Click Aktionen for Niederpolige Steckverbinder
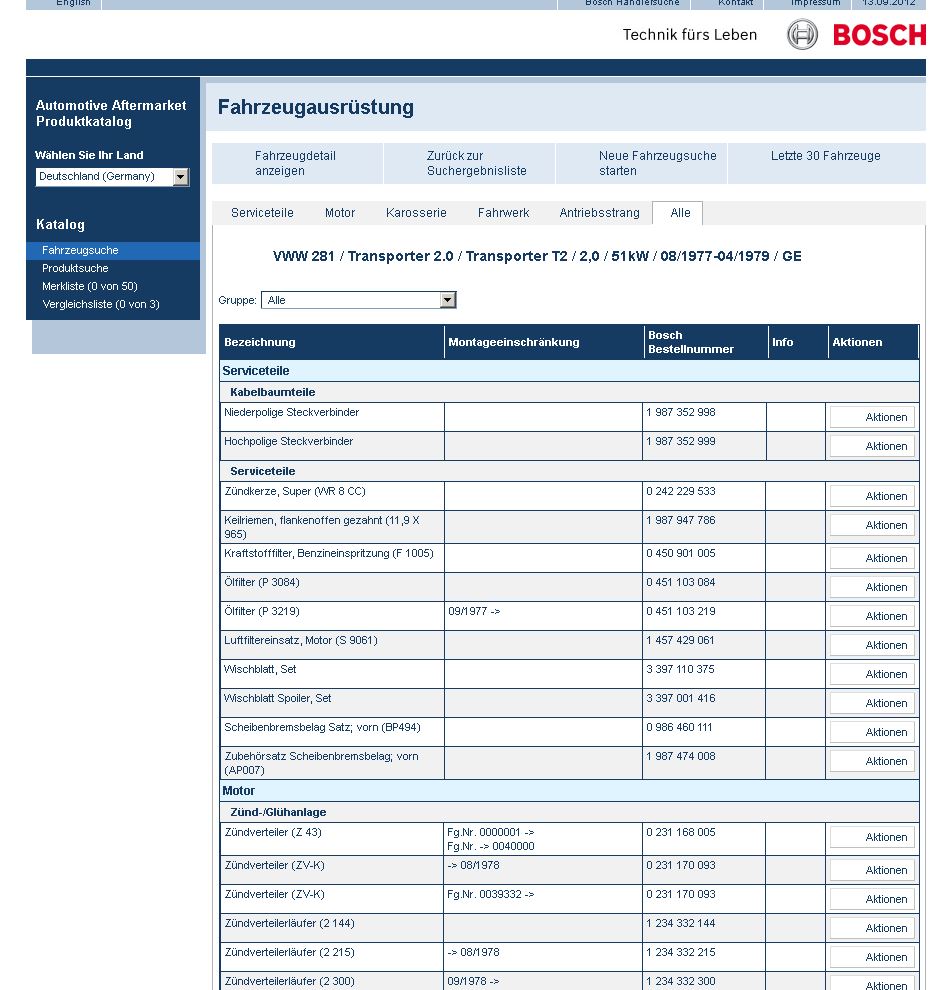 (872, 417)
